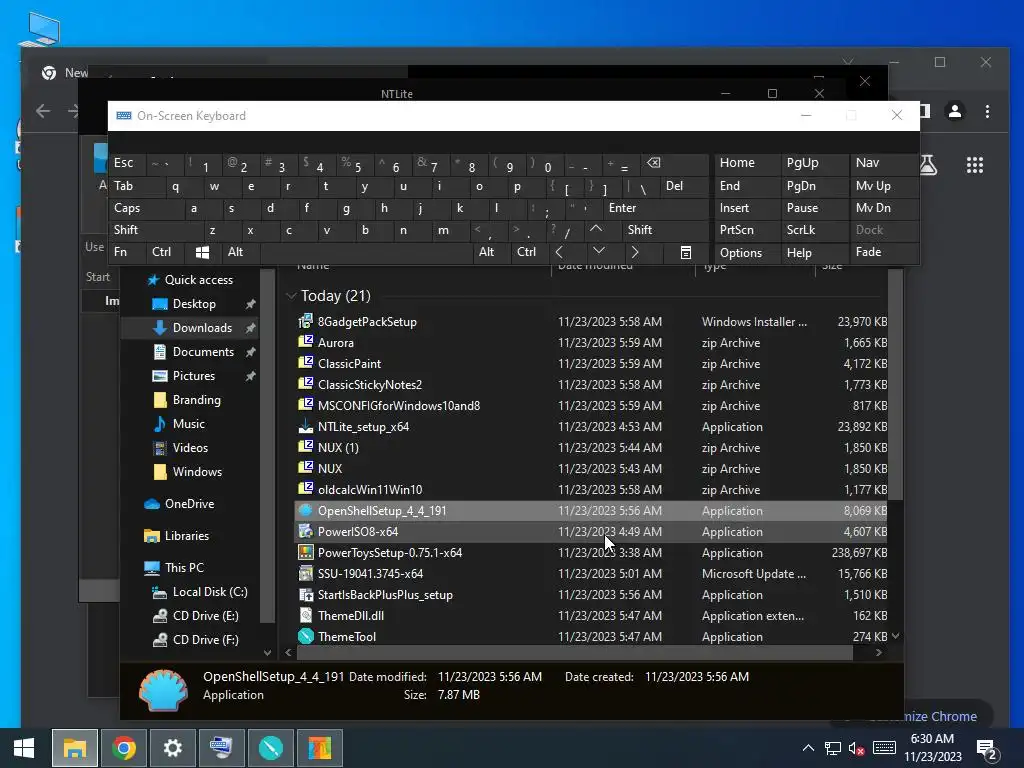The image size is (1024, 768).
Task: Toggle the Fade key on keyboard
Action: tap(884, 252)
